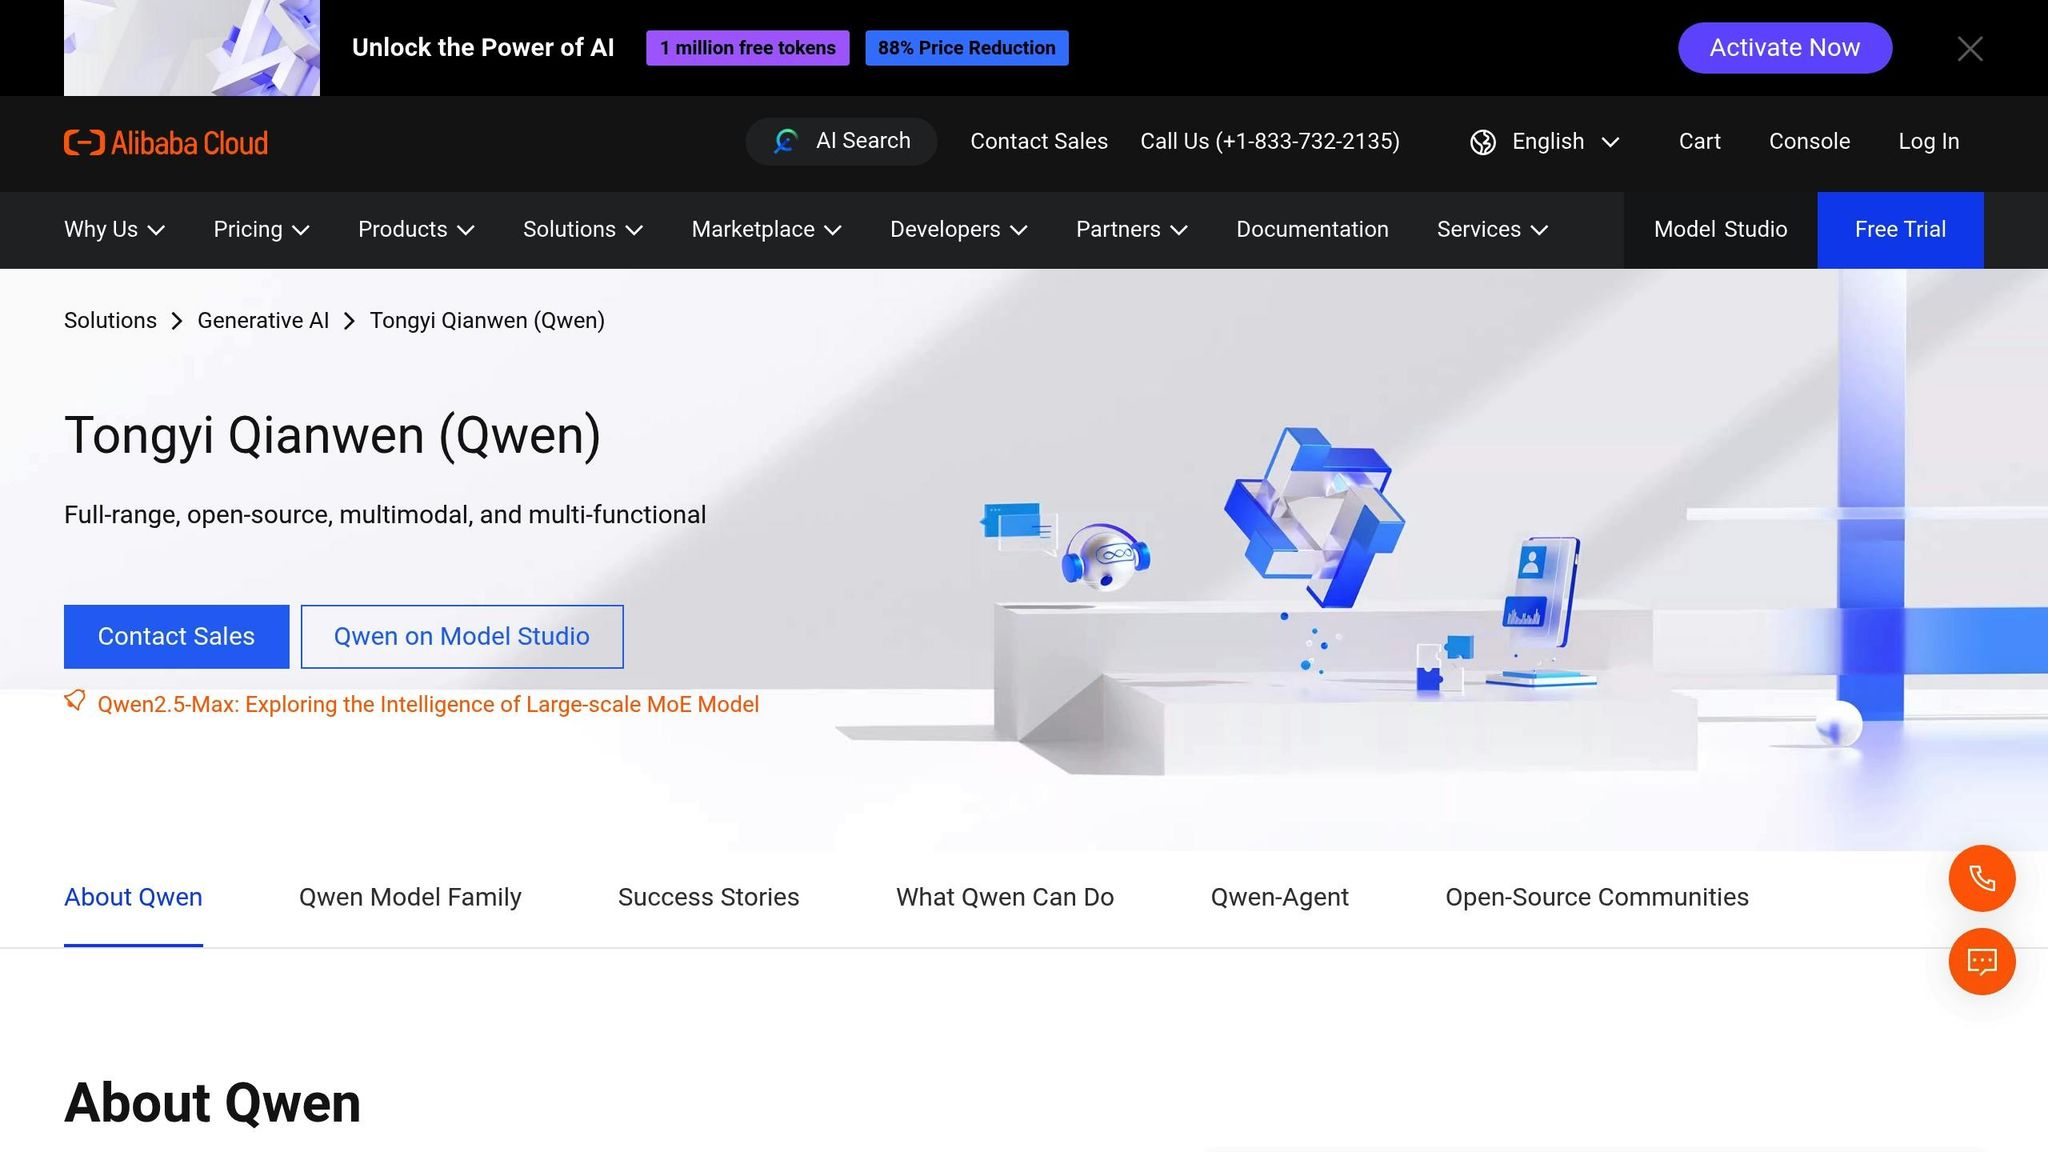
Task: Expand the Services menu
Action: click(x=1493, y=230)
